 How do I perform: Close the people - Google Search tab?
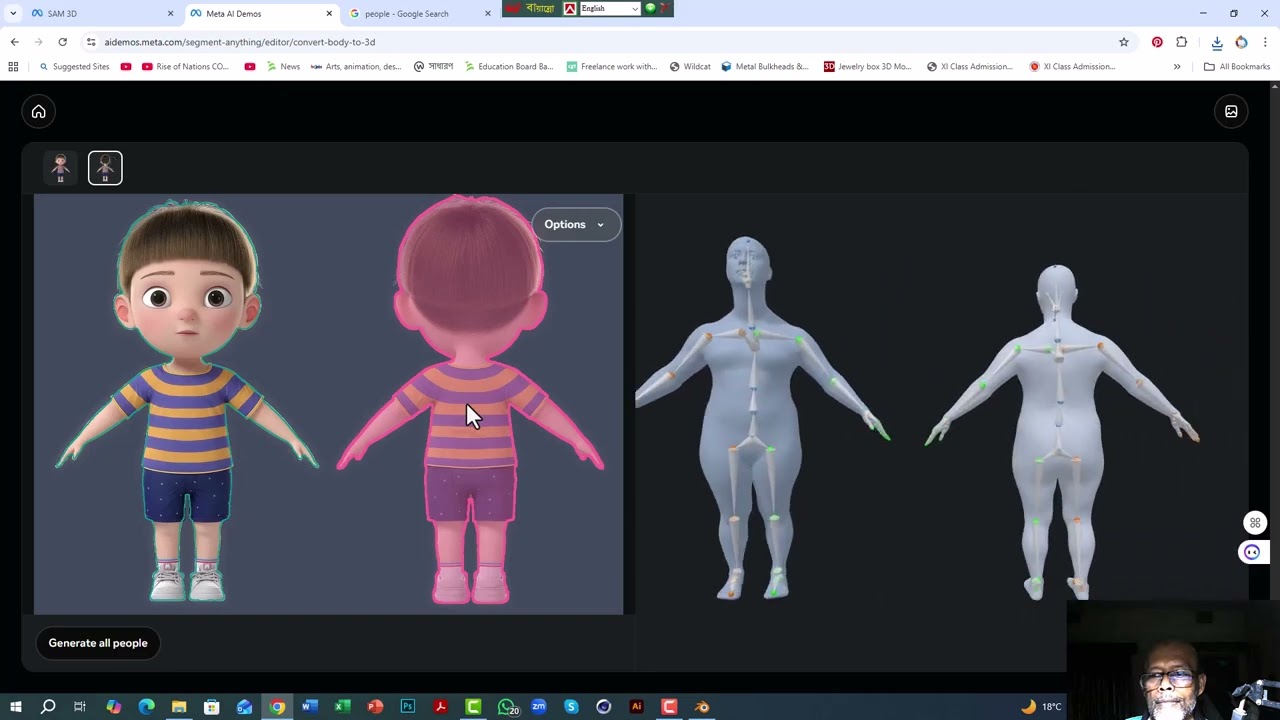click(488, 13)
